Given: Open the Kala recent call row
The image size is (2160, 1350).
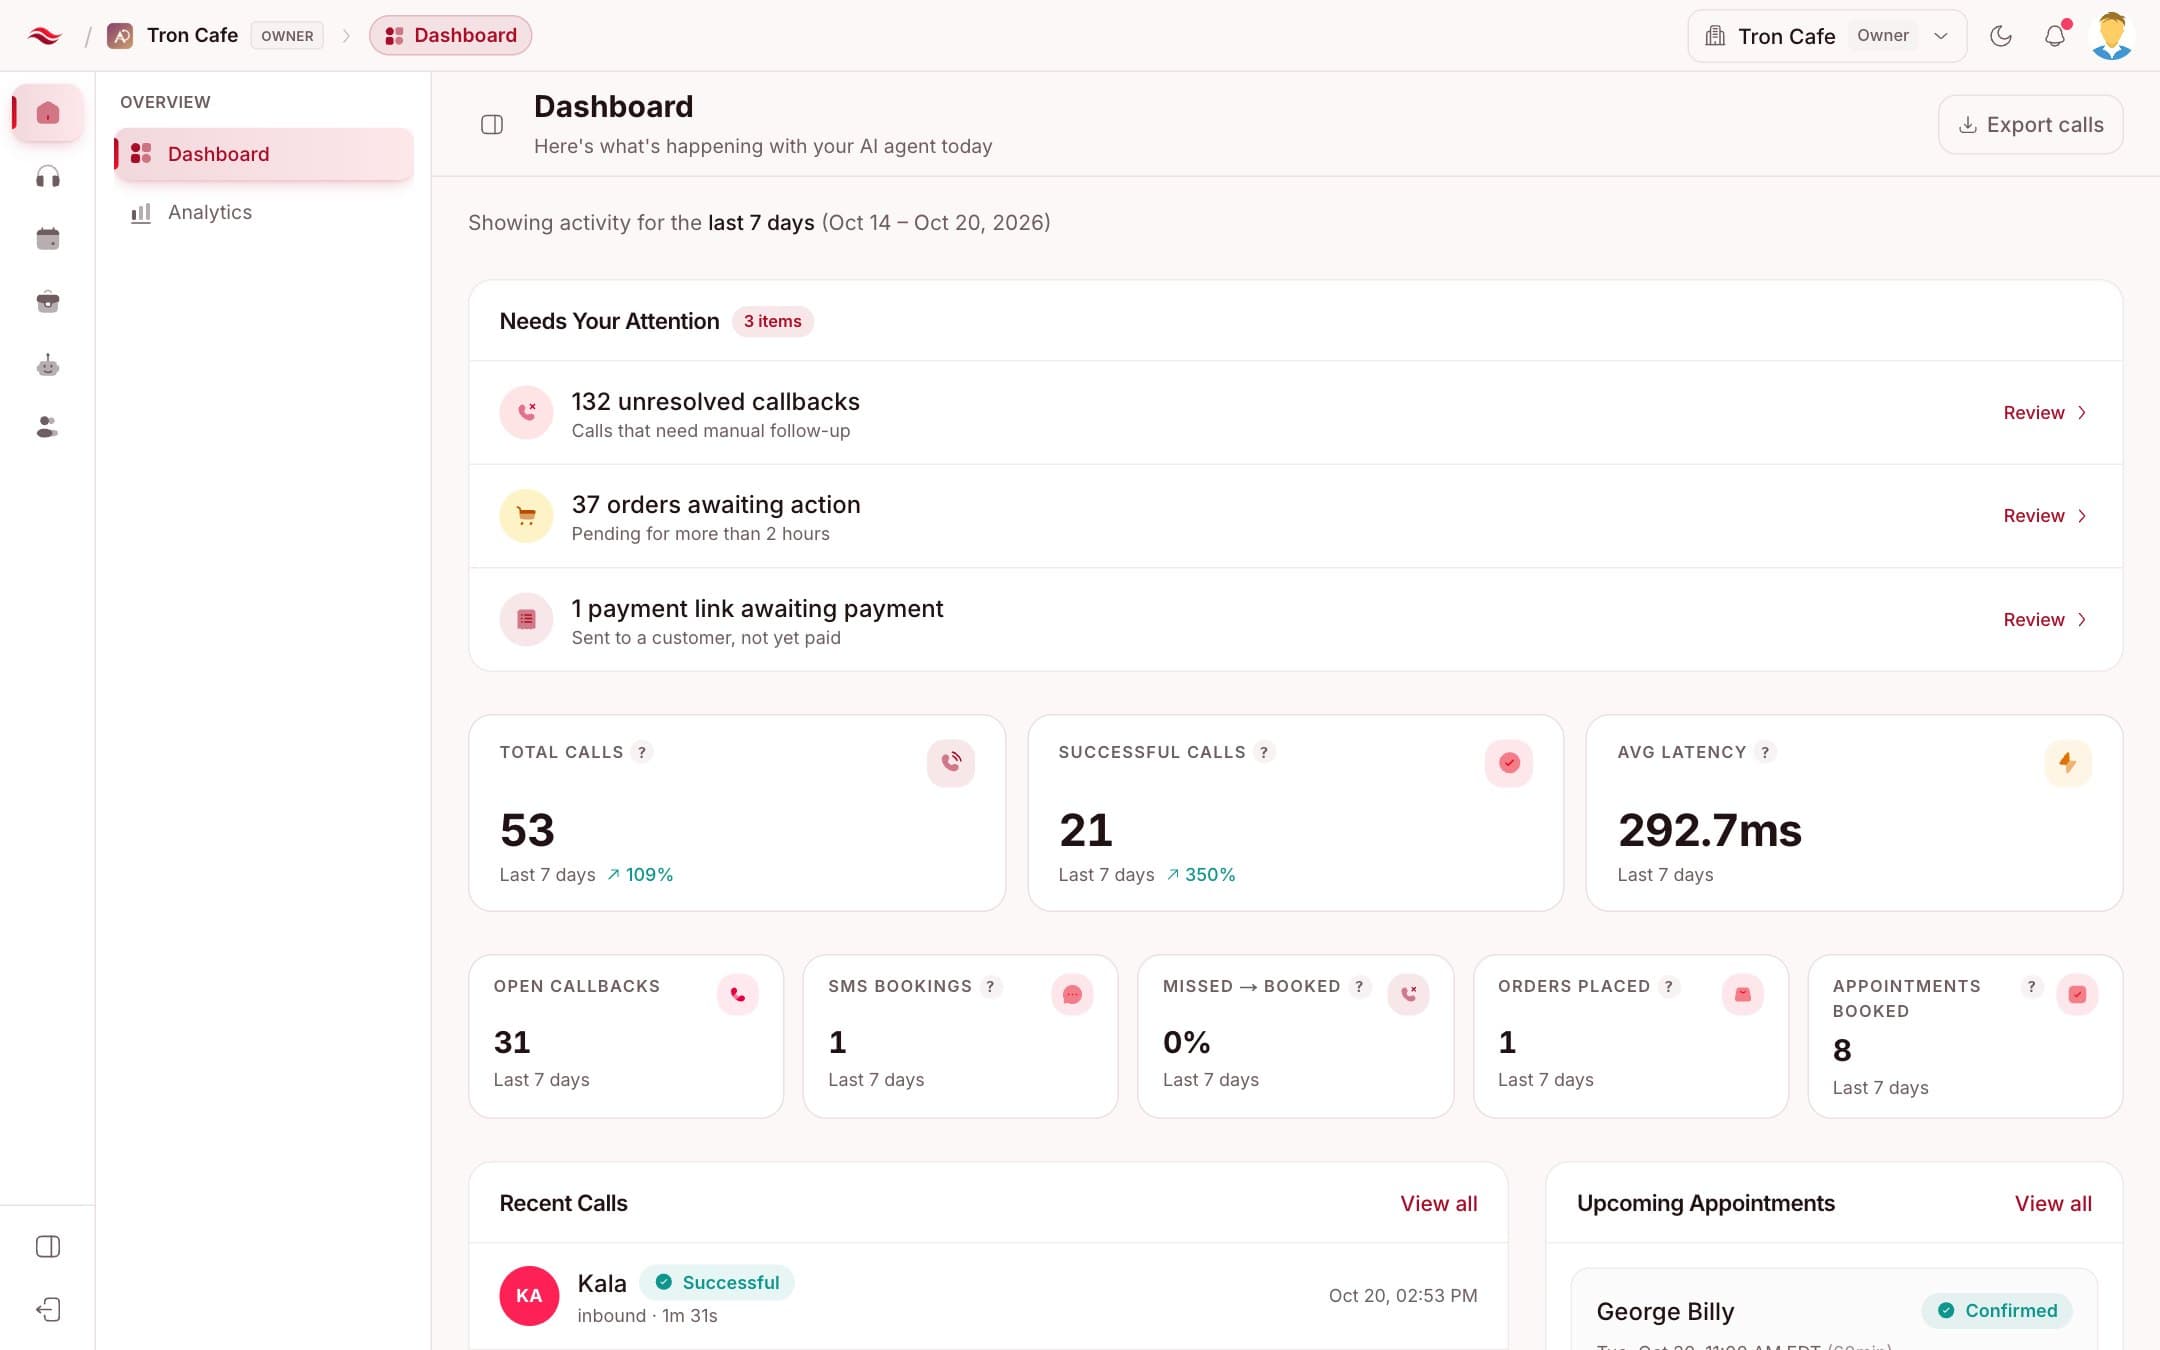Looking at the screenshot, I should point(988,1296).
